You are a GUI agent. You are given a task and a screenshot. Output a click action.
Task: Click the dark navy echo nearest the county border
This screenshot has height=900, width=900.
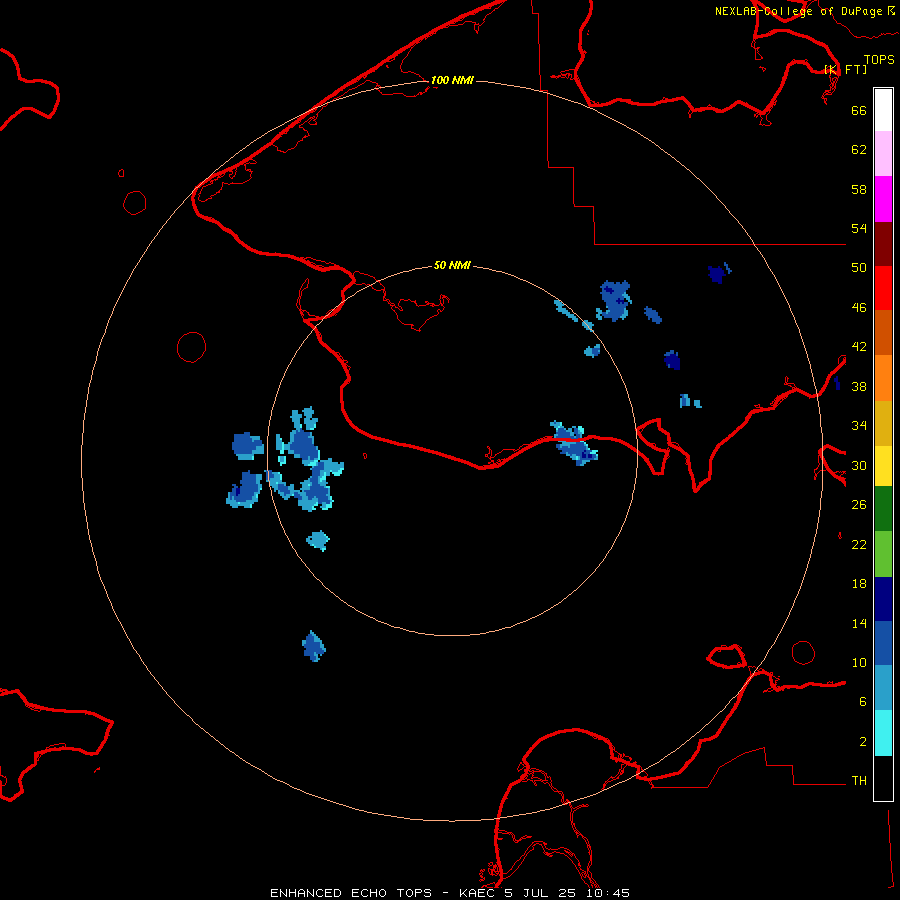coord(719,273)
